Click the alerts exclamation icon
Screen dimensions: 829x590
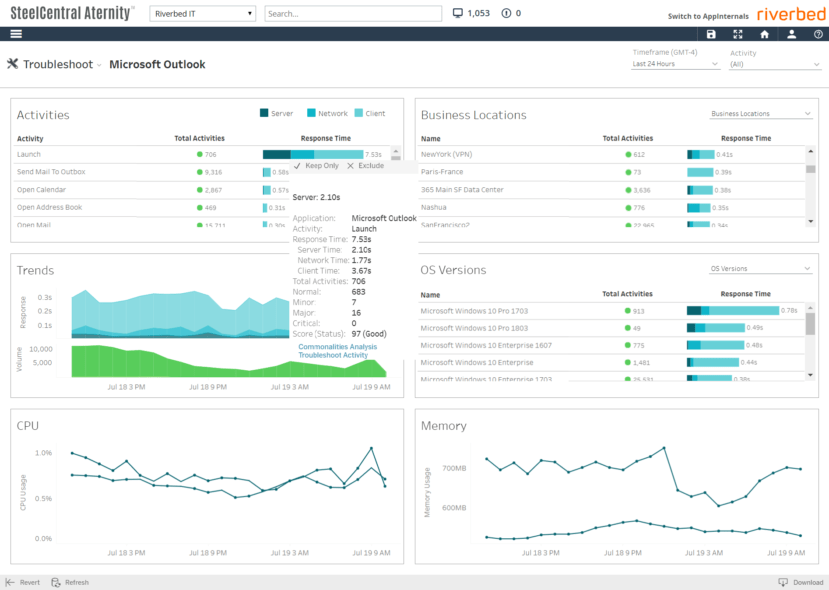(506, 13)
